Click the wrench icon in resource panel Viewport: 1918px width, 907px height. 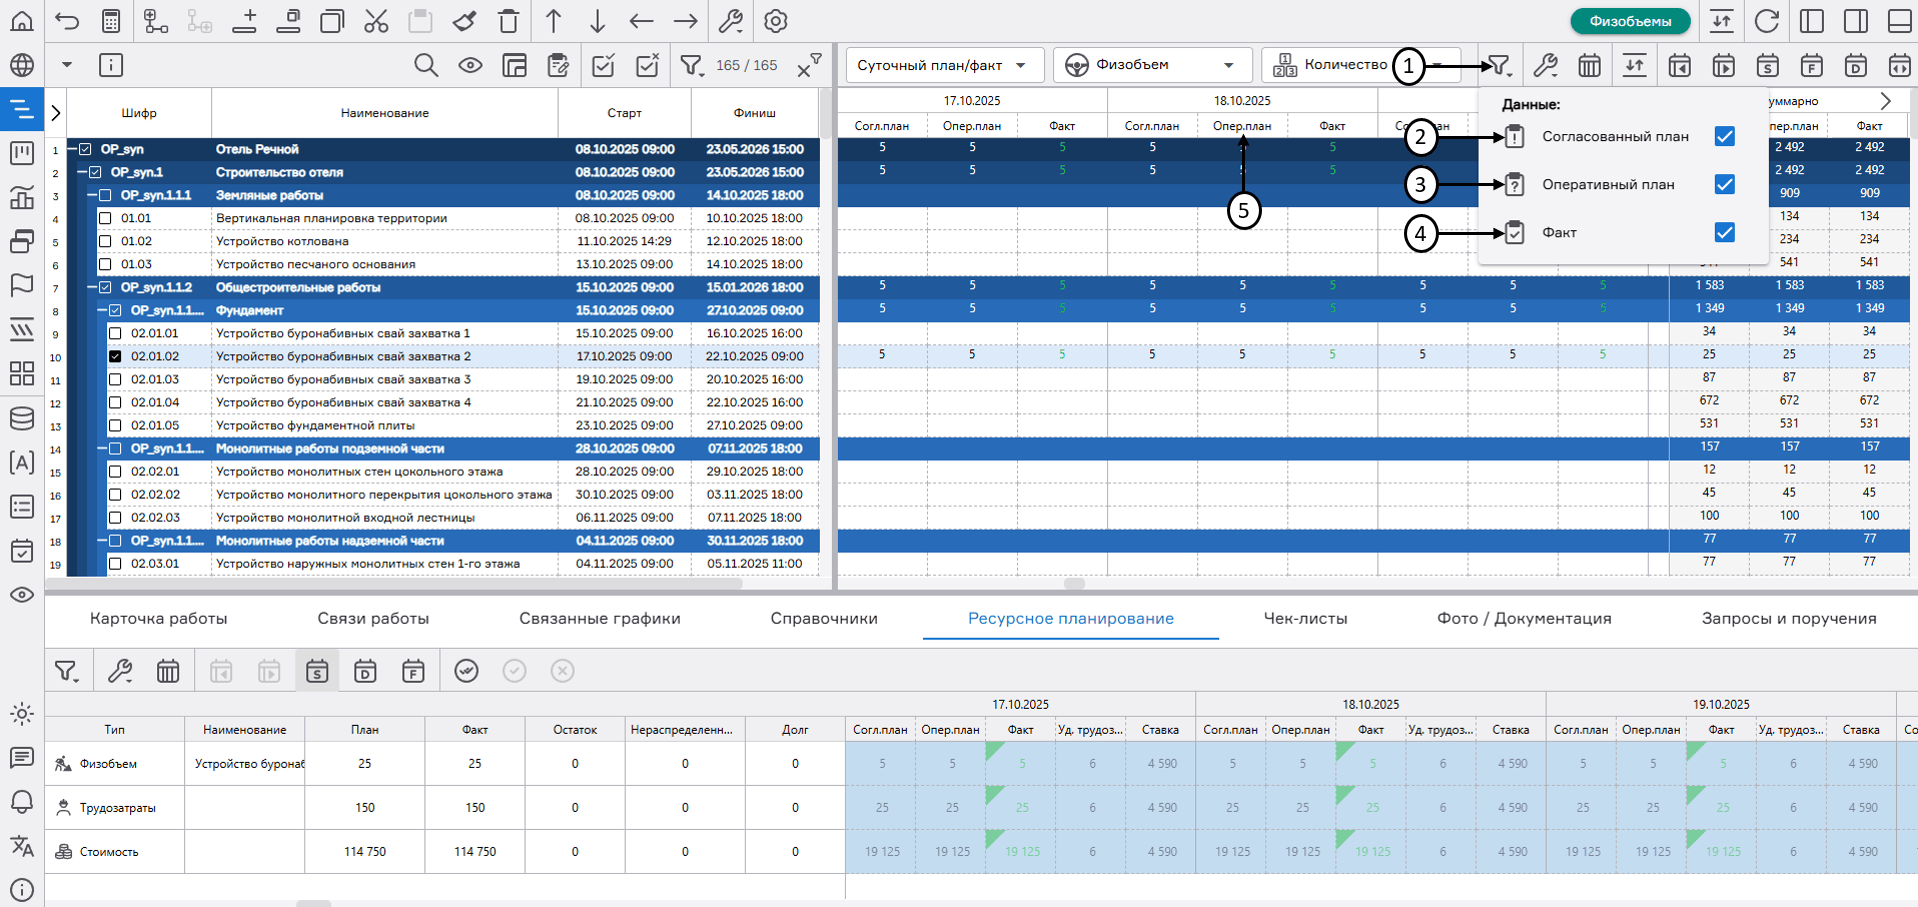tap(120, 671)
